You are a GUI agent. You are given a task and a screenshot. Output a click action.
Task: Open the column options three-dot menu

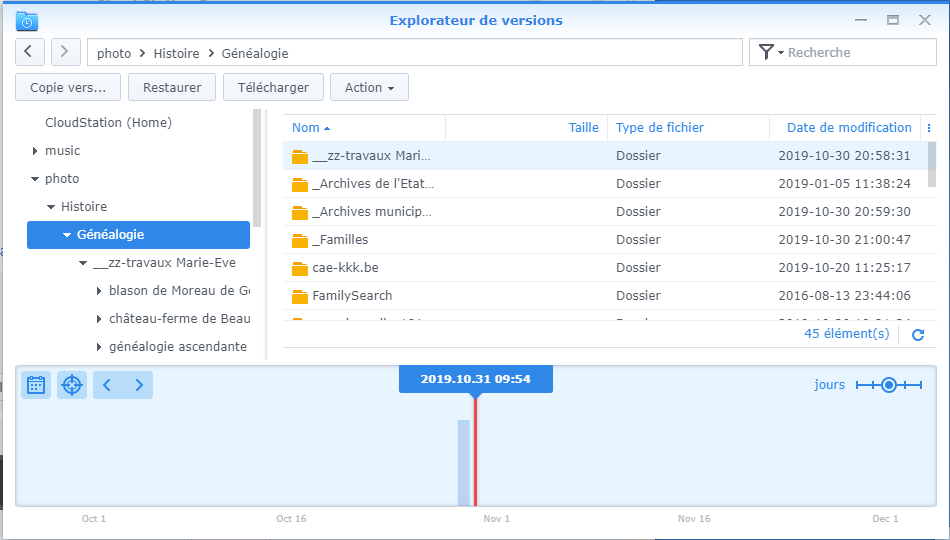click(x=929, y=128)
